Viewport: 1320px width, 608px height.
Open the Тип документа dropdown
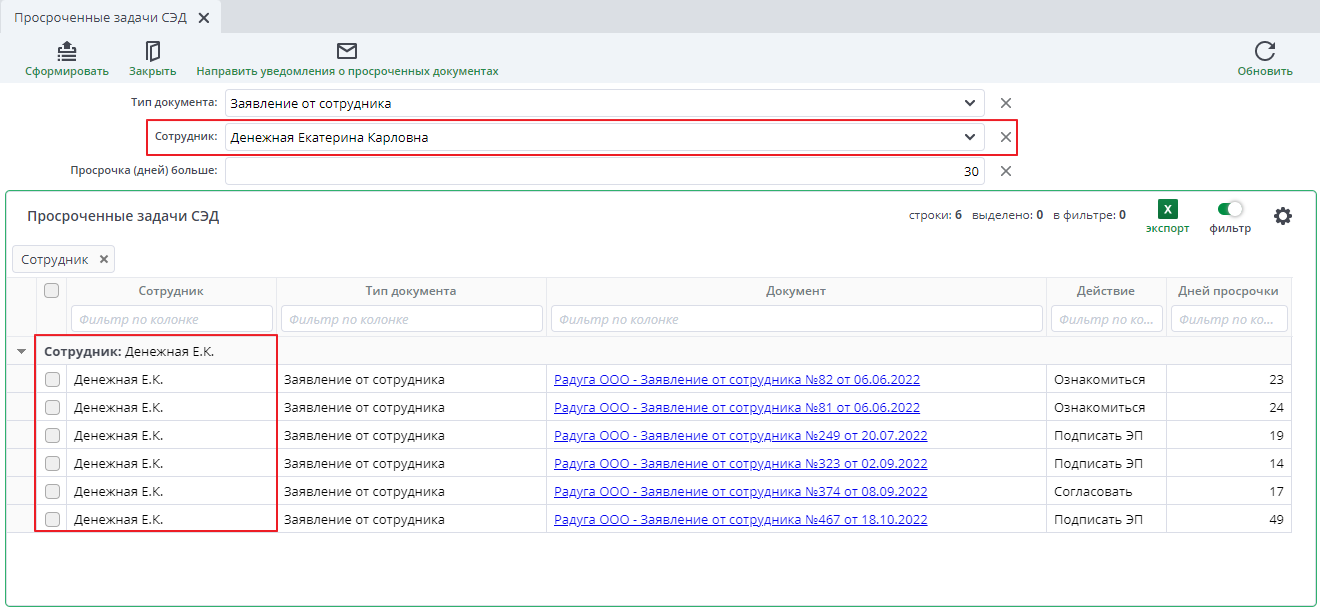pos(969,103)
